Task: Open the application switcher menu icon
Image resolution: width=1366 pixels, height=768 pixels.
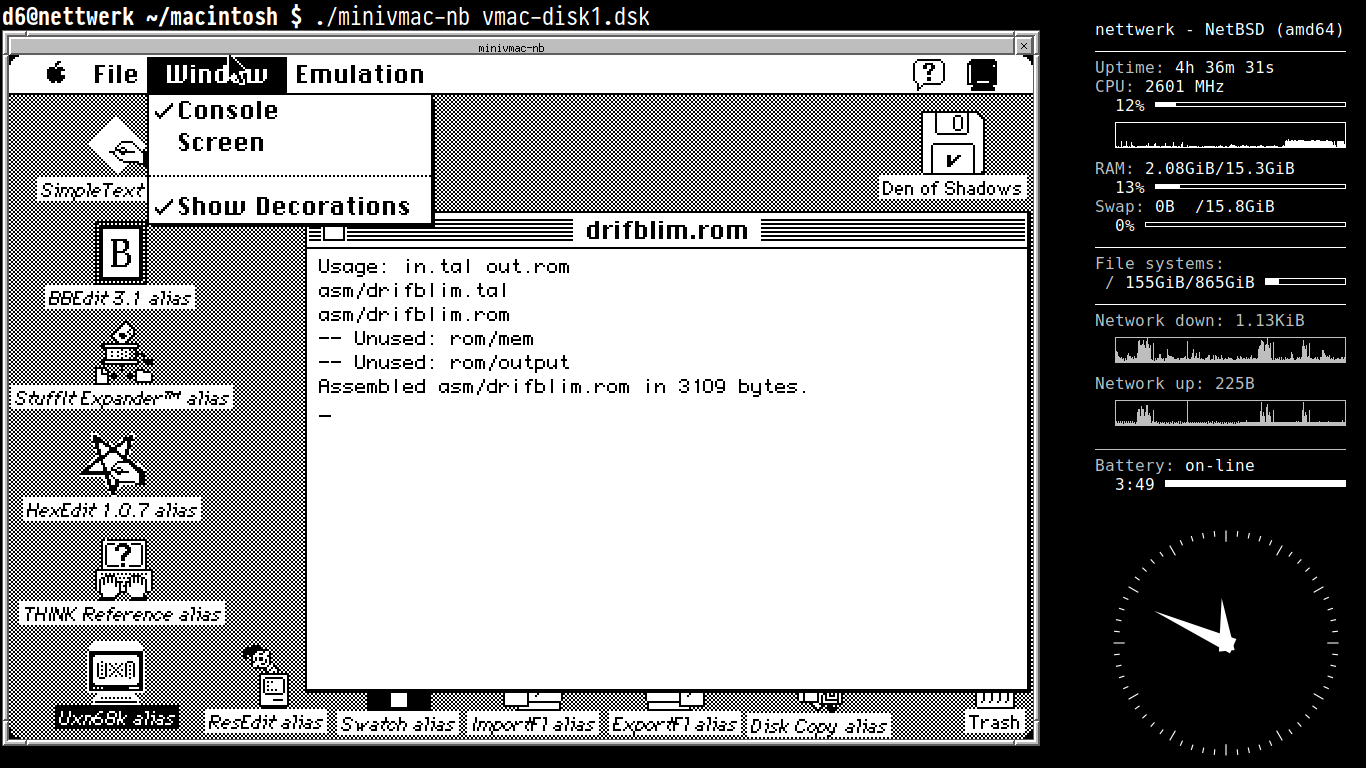Action: pyautogui.click(x=983, y=74)
